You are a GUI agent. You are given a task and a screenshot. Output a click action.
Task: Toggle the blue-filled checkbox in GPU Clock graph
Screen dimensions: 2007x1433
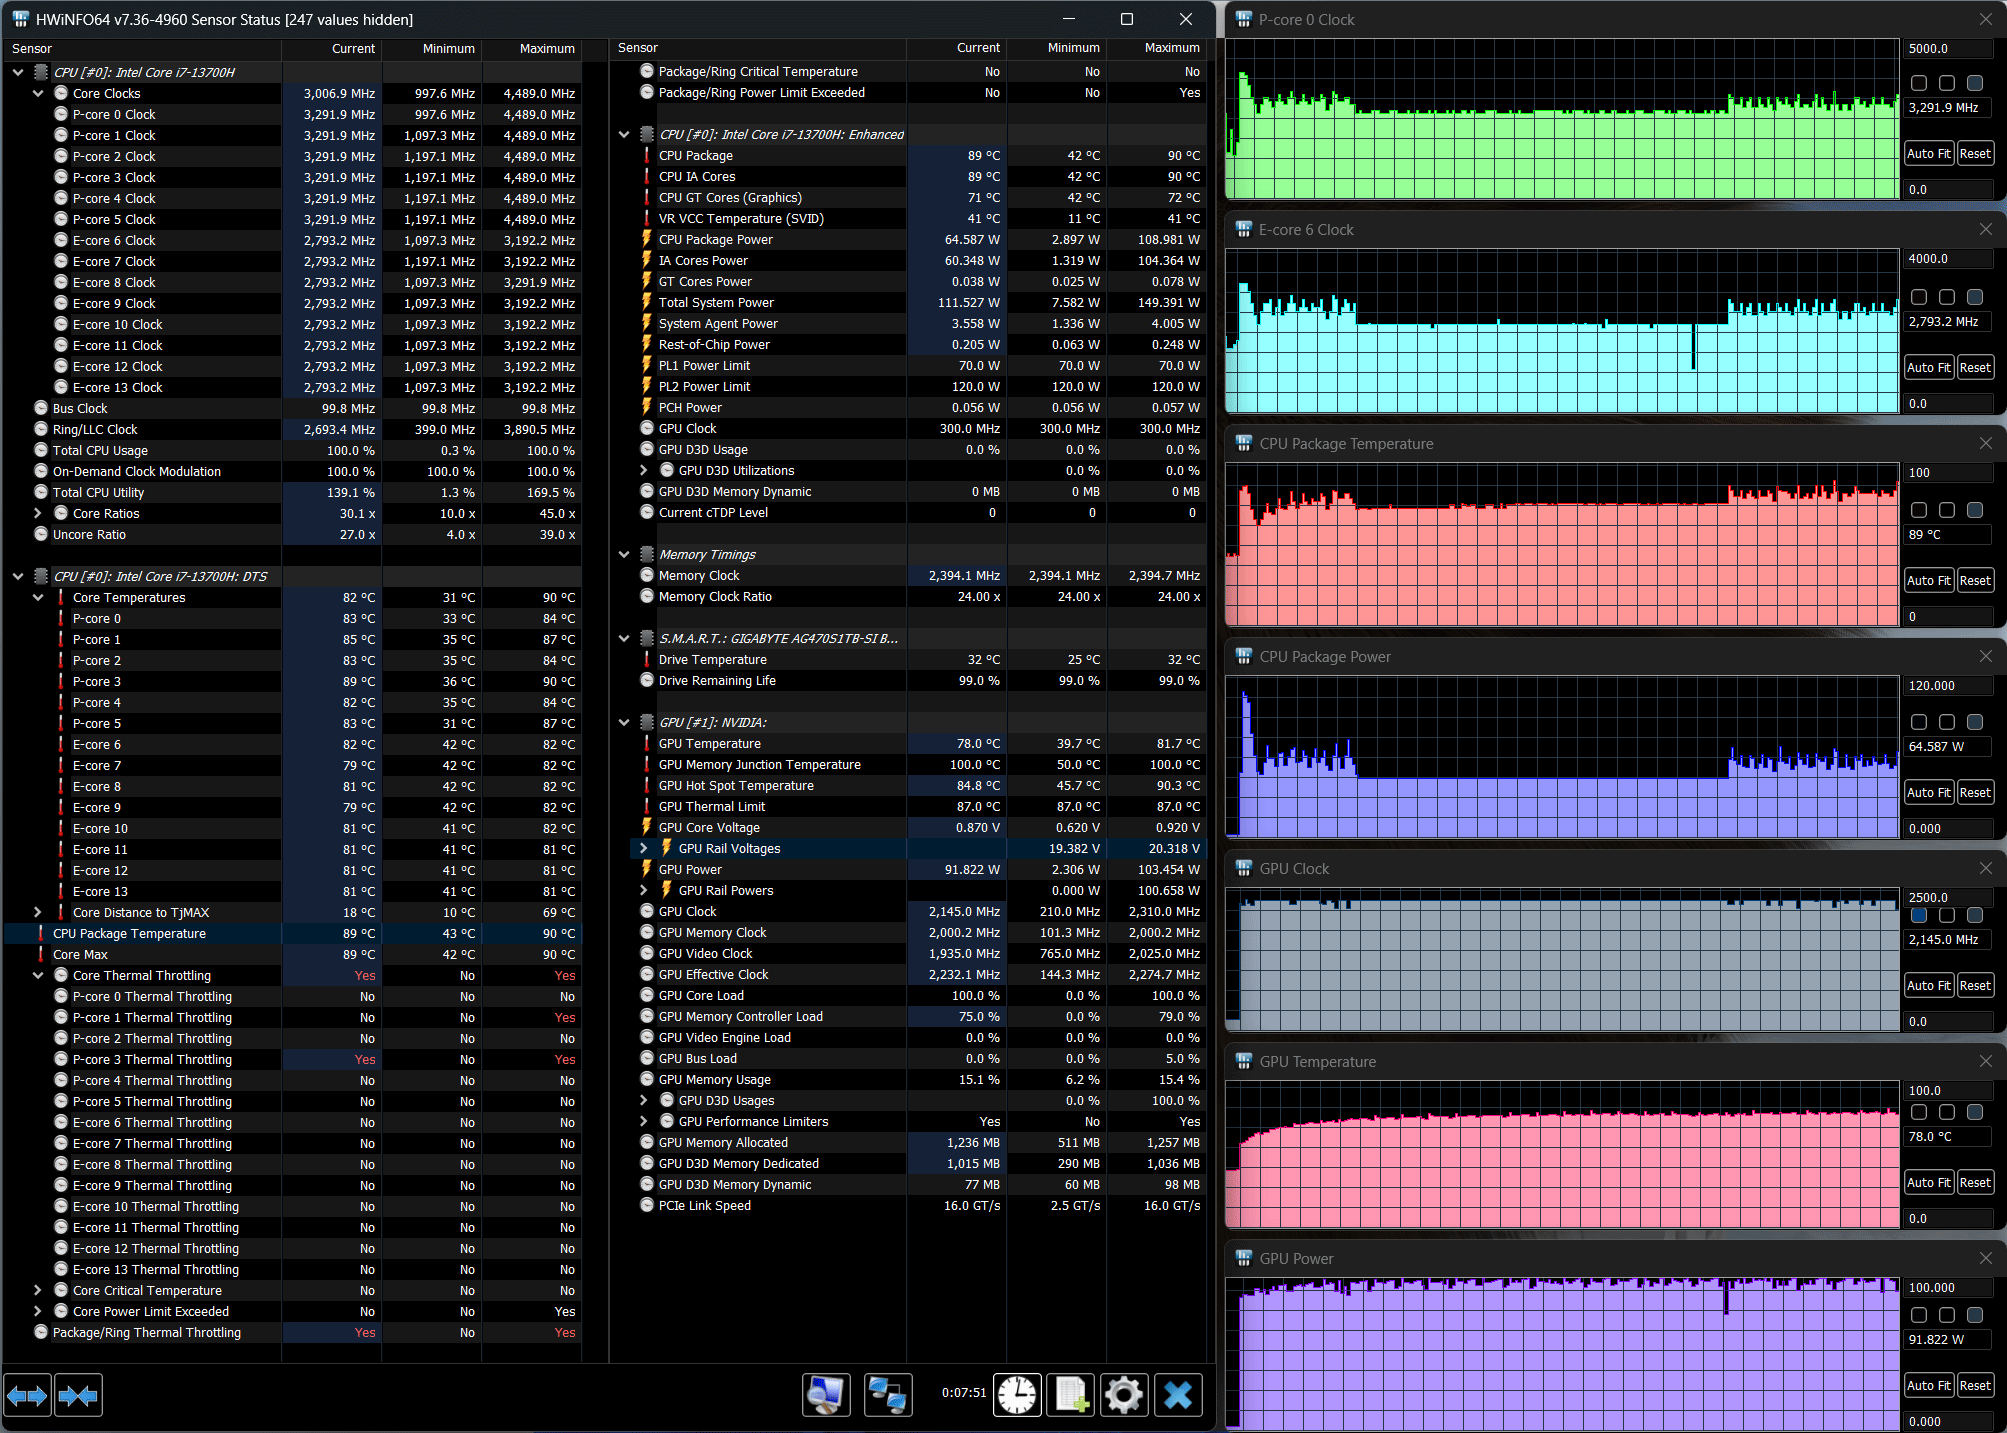[x=1918, y=915]
